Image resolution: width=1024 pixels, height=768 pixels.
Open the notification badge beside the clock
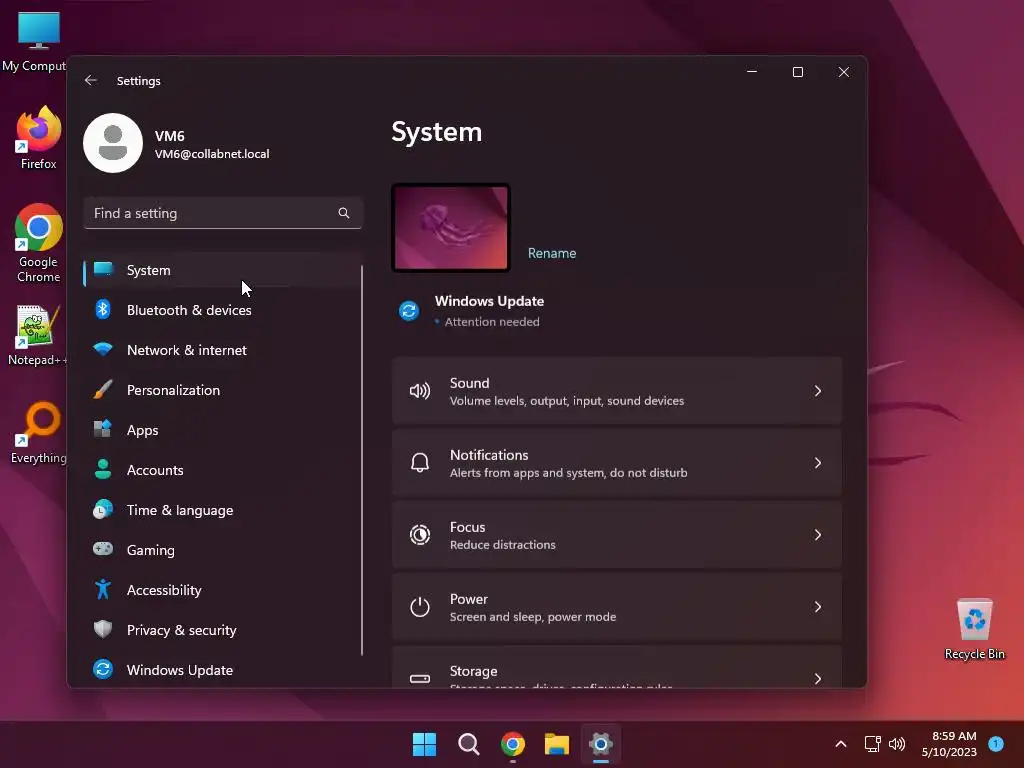996,743
